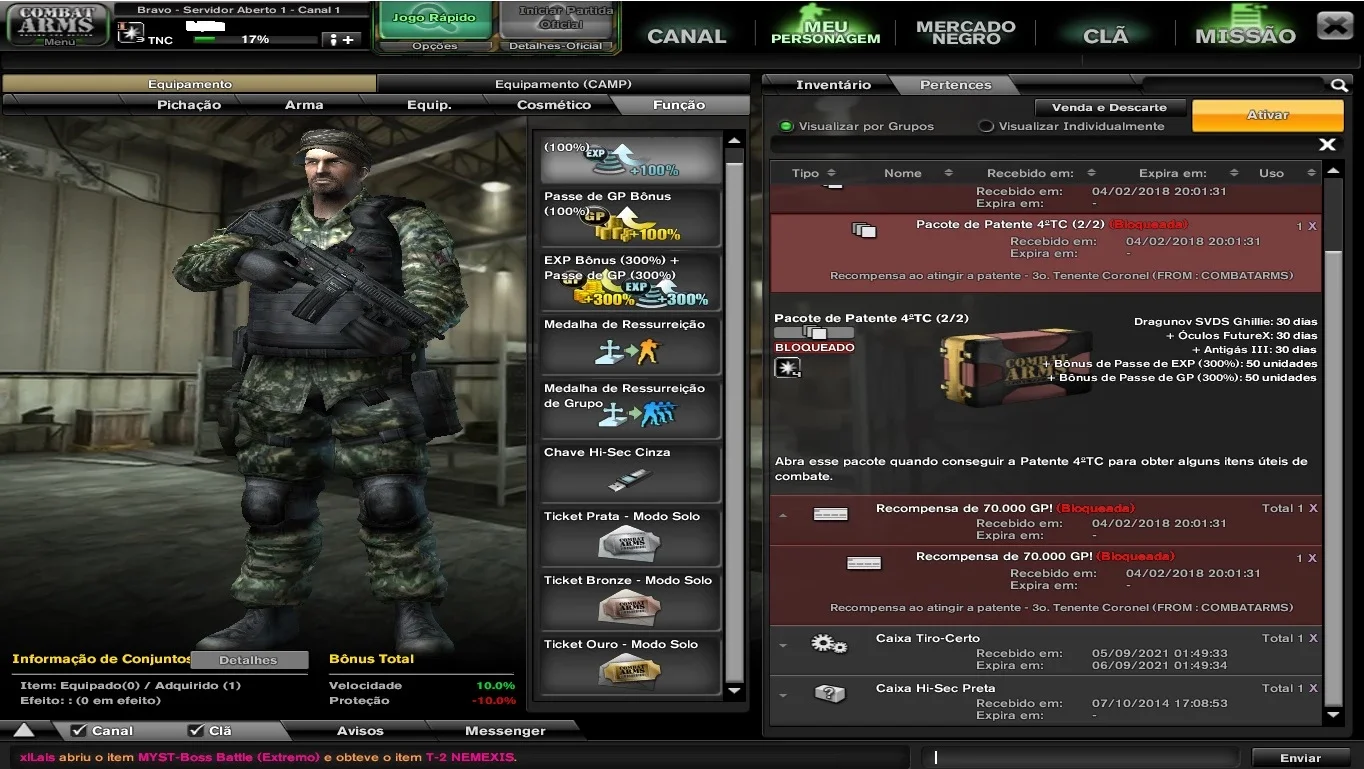
Task: Open the Pertences tab
Action: coord(955,85)
